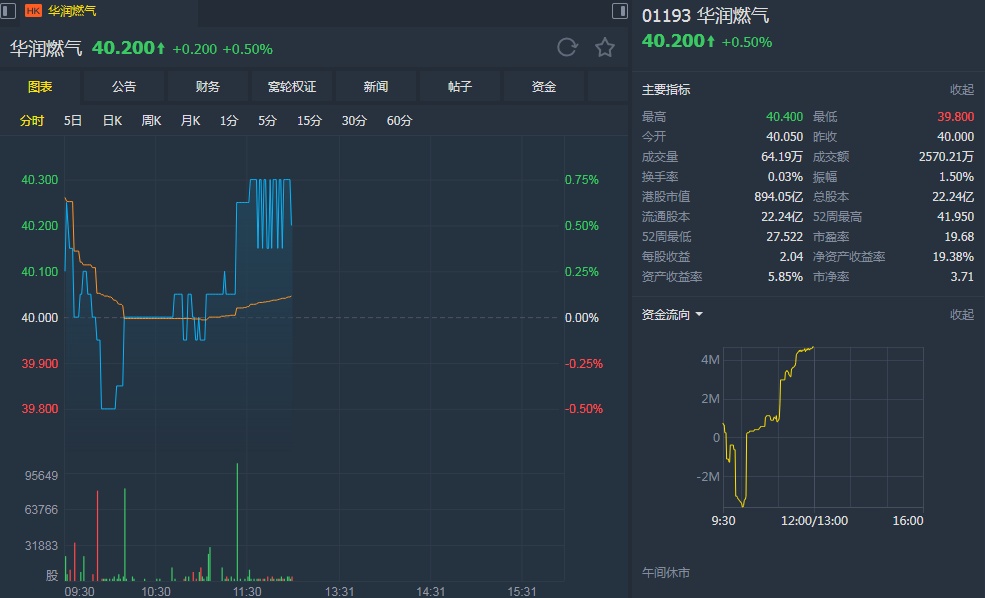Click the 午间休市 status text

[665, 573]
